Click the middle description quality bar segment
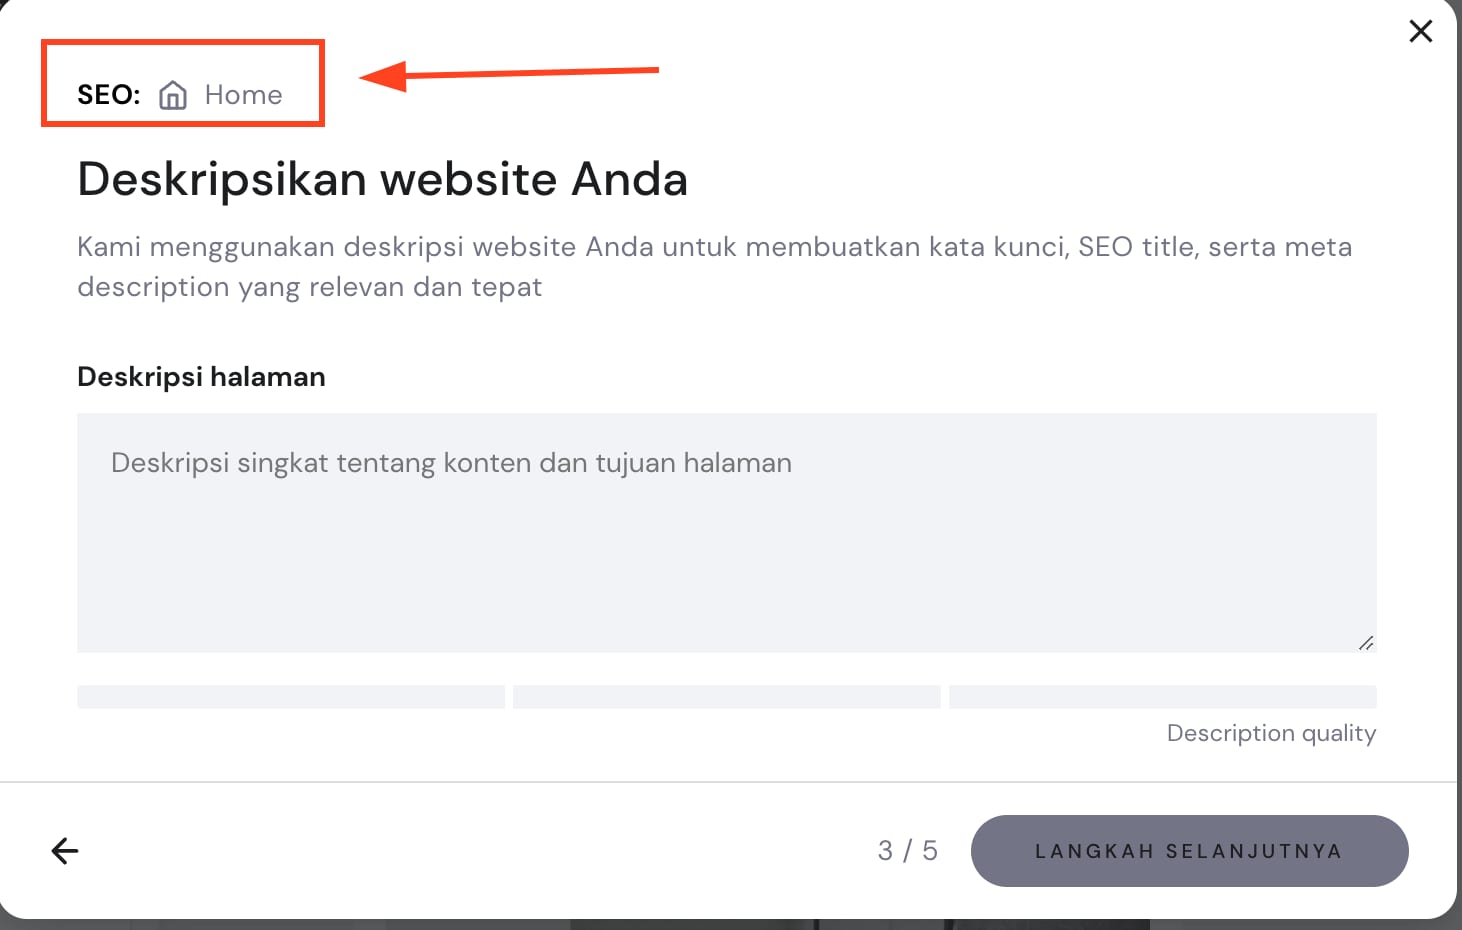Image resolution: width=1462 pixels, height=930 pixels. point(726,697)
